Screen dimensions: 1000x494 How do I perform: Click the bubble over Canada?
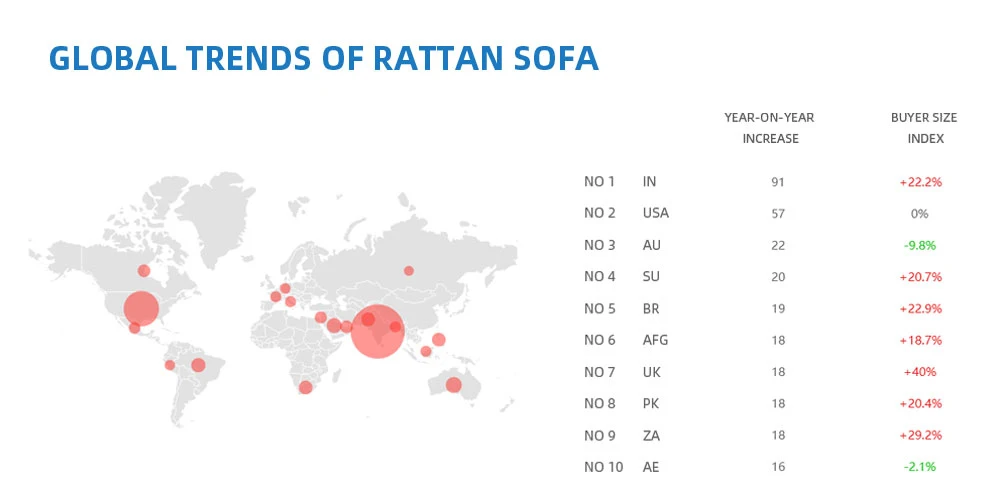pos(144,270)
